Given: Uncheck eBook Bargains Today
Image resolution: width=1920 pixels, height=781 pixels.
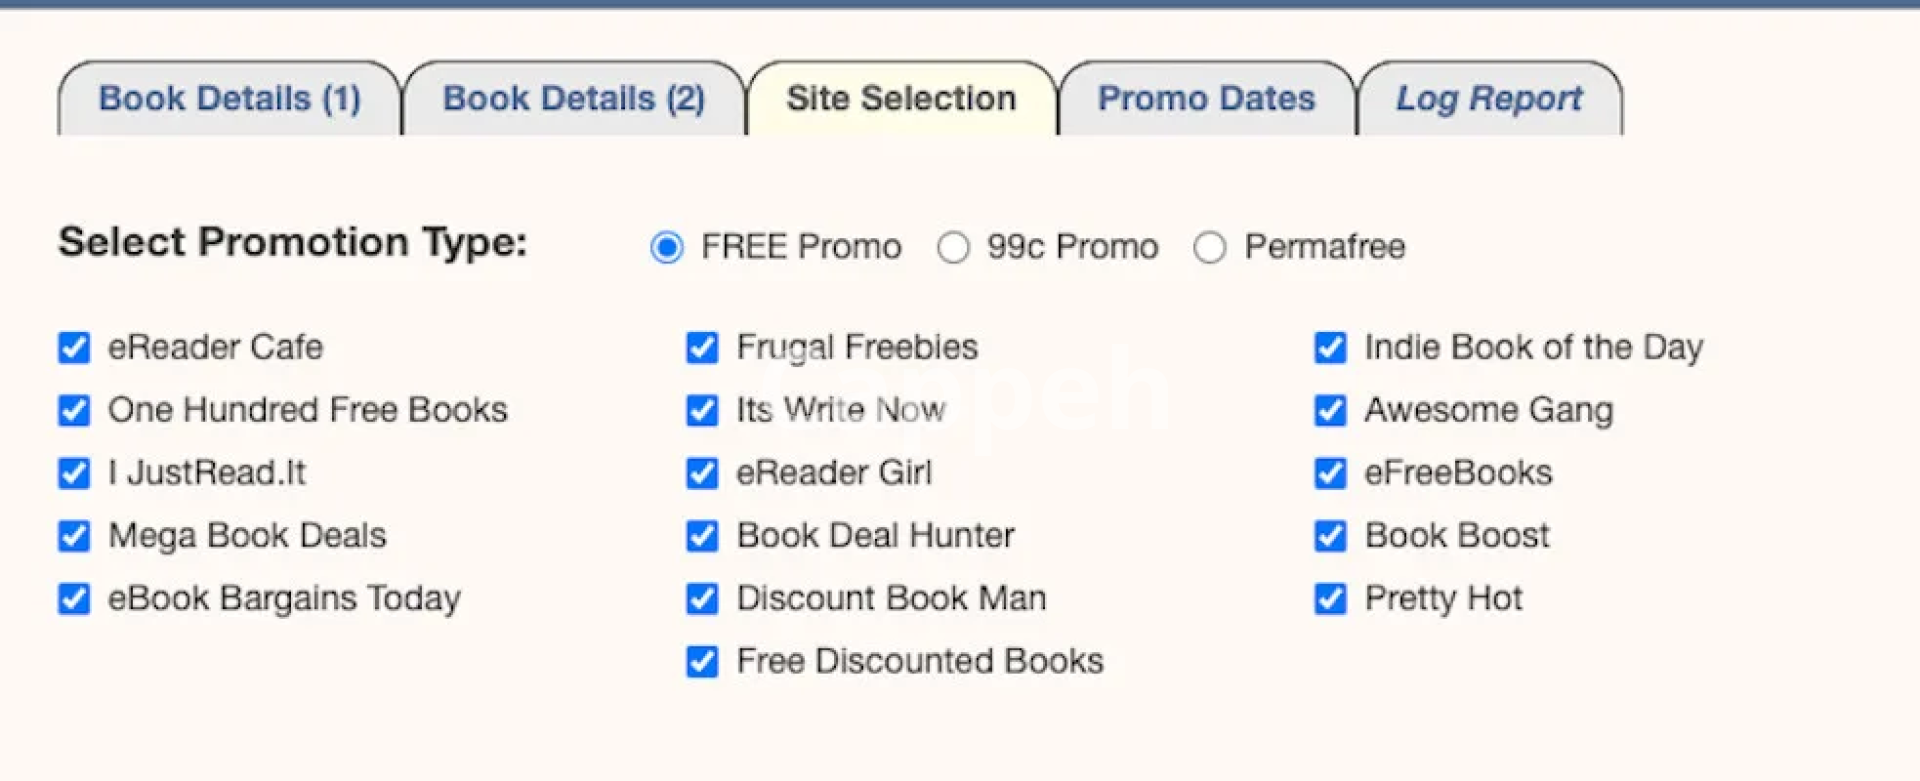Looking at the screenshot, I should pyautogui.click(x=74, y=599).
